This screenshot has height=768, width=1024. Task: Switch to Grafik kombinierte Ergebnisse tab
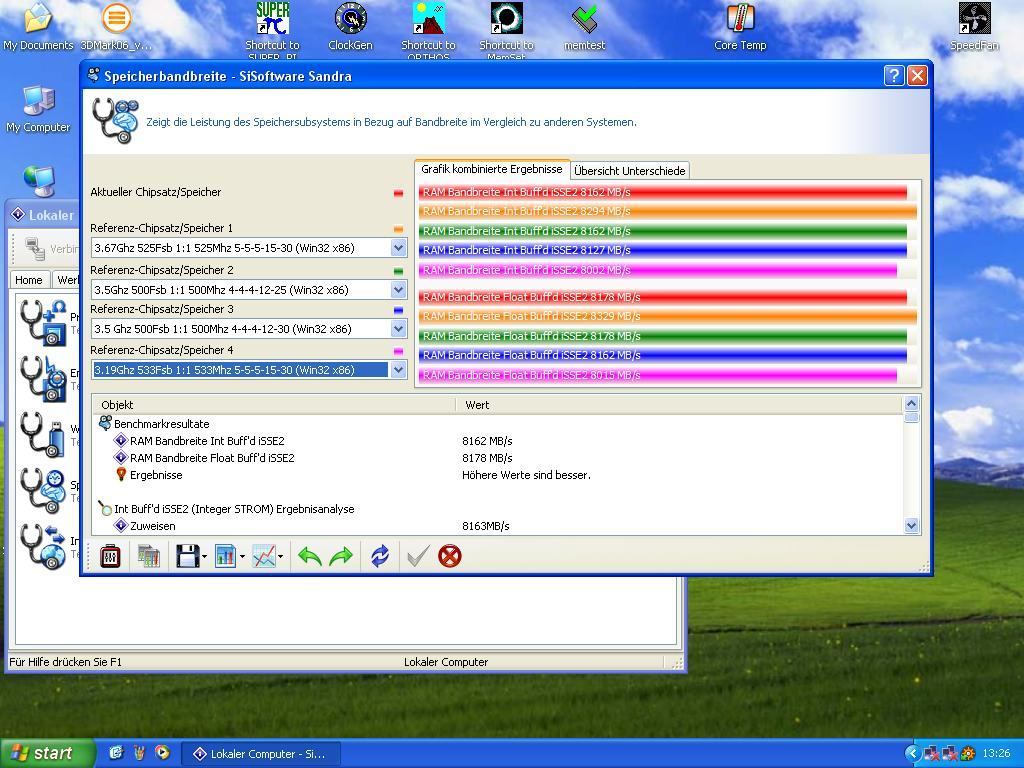click(x=492, y=169)
